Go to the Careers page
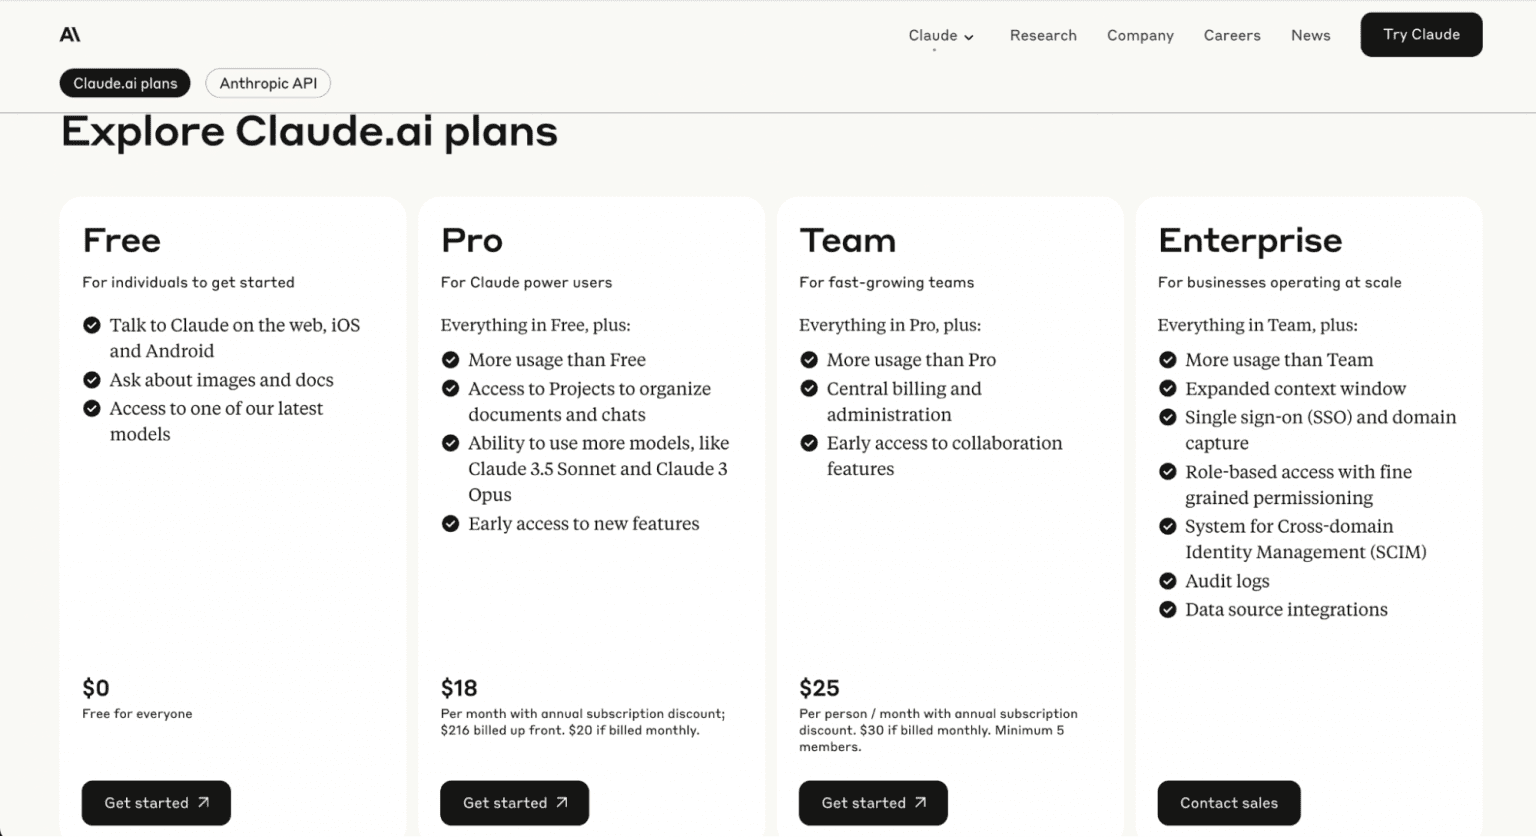1536x837 pixels. click(x=1232, y=36)
